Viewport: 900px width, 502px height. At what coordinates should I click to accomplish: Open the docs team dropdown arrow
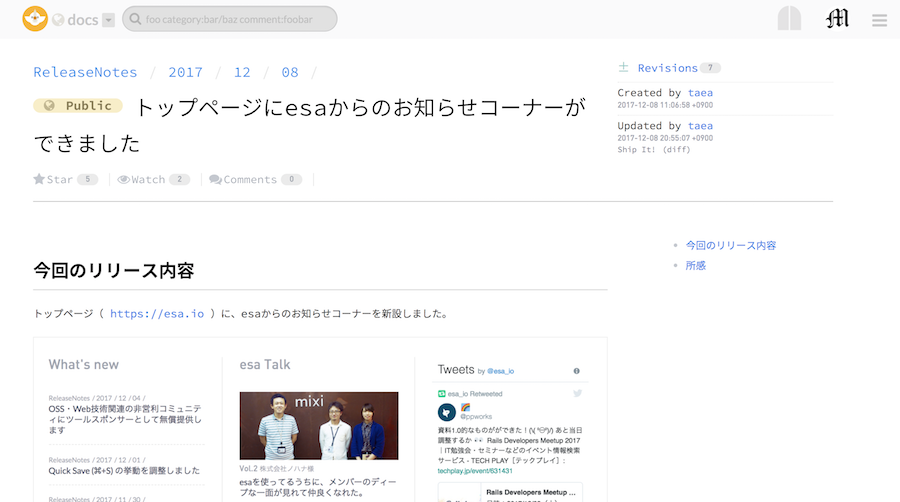coord(108,20)
